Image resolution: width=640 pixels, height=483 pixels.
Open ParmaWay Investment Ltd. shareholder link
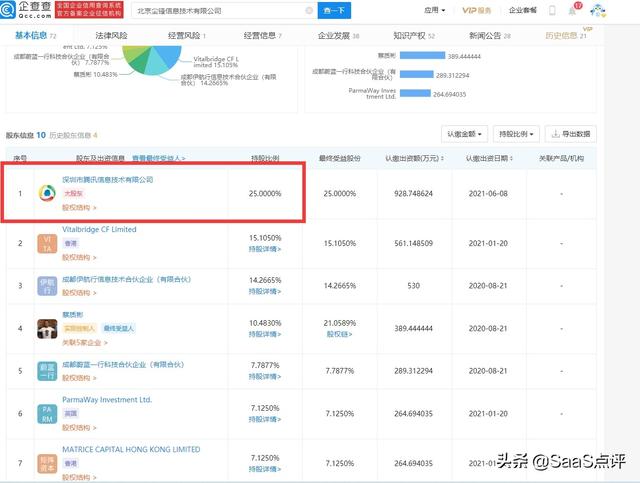pyautogui.click(x=107, y=400)
